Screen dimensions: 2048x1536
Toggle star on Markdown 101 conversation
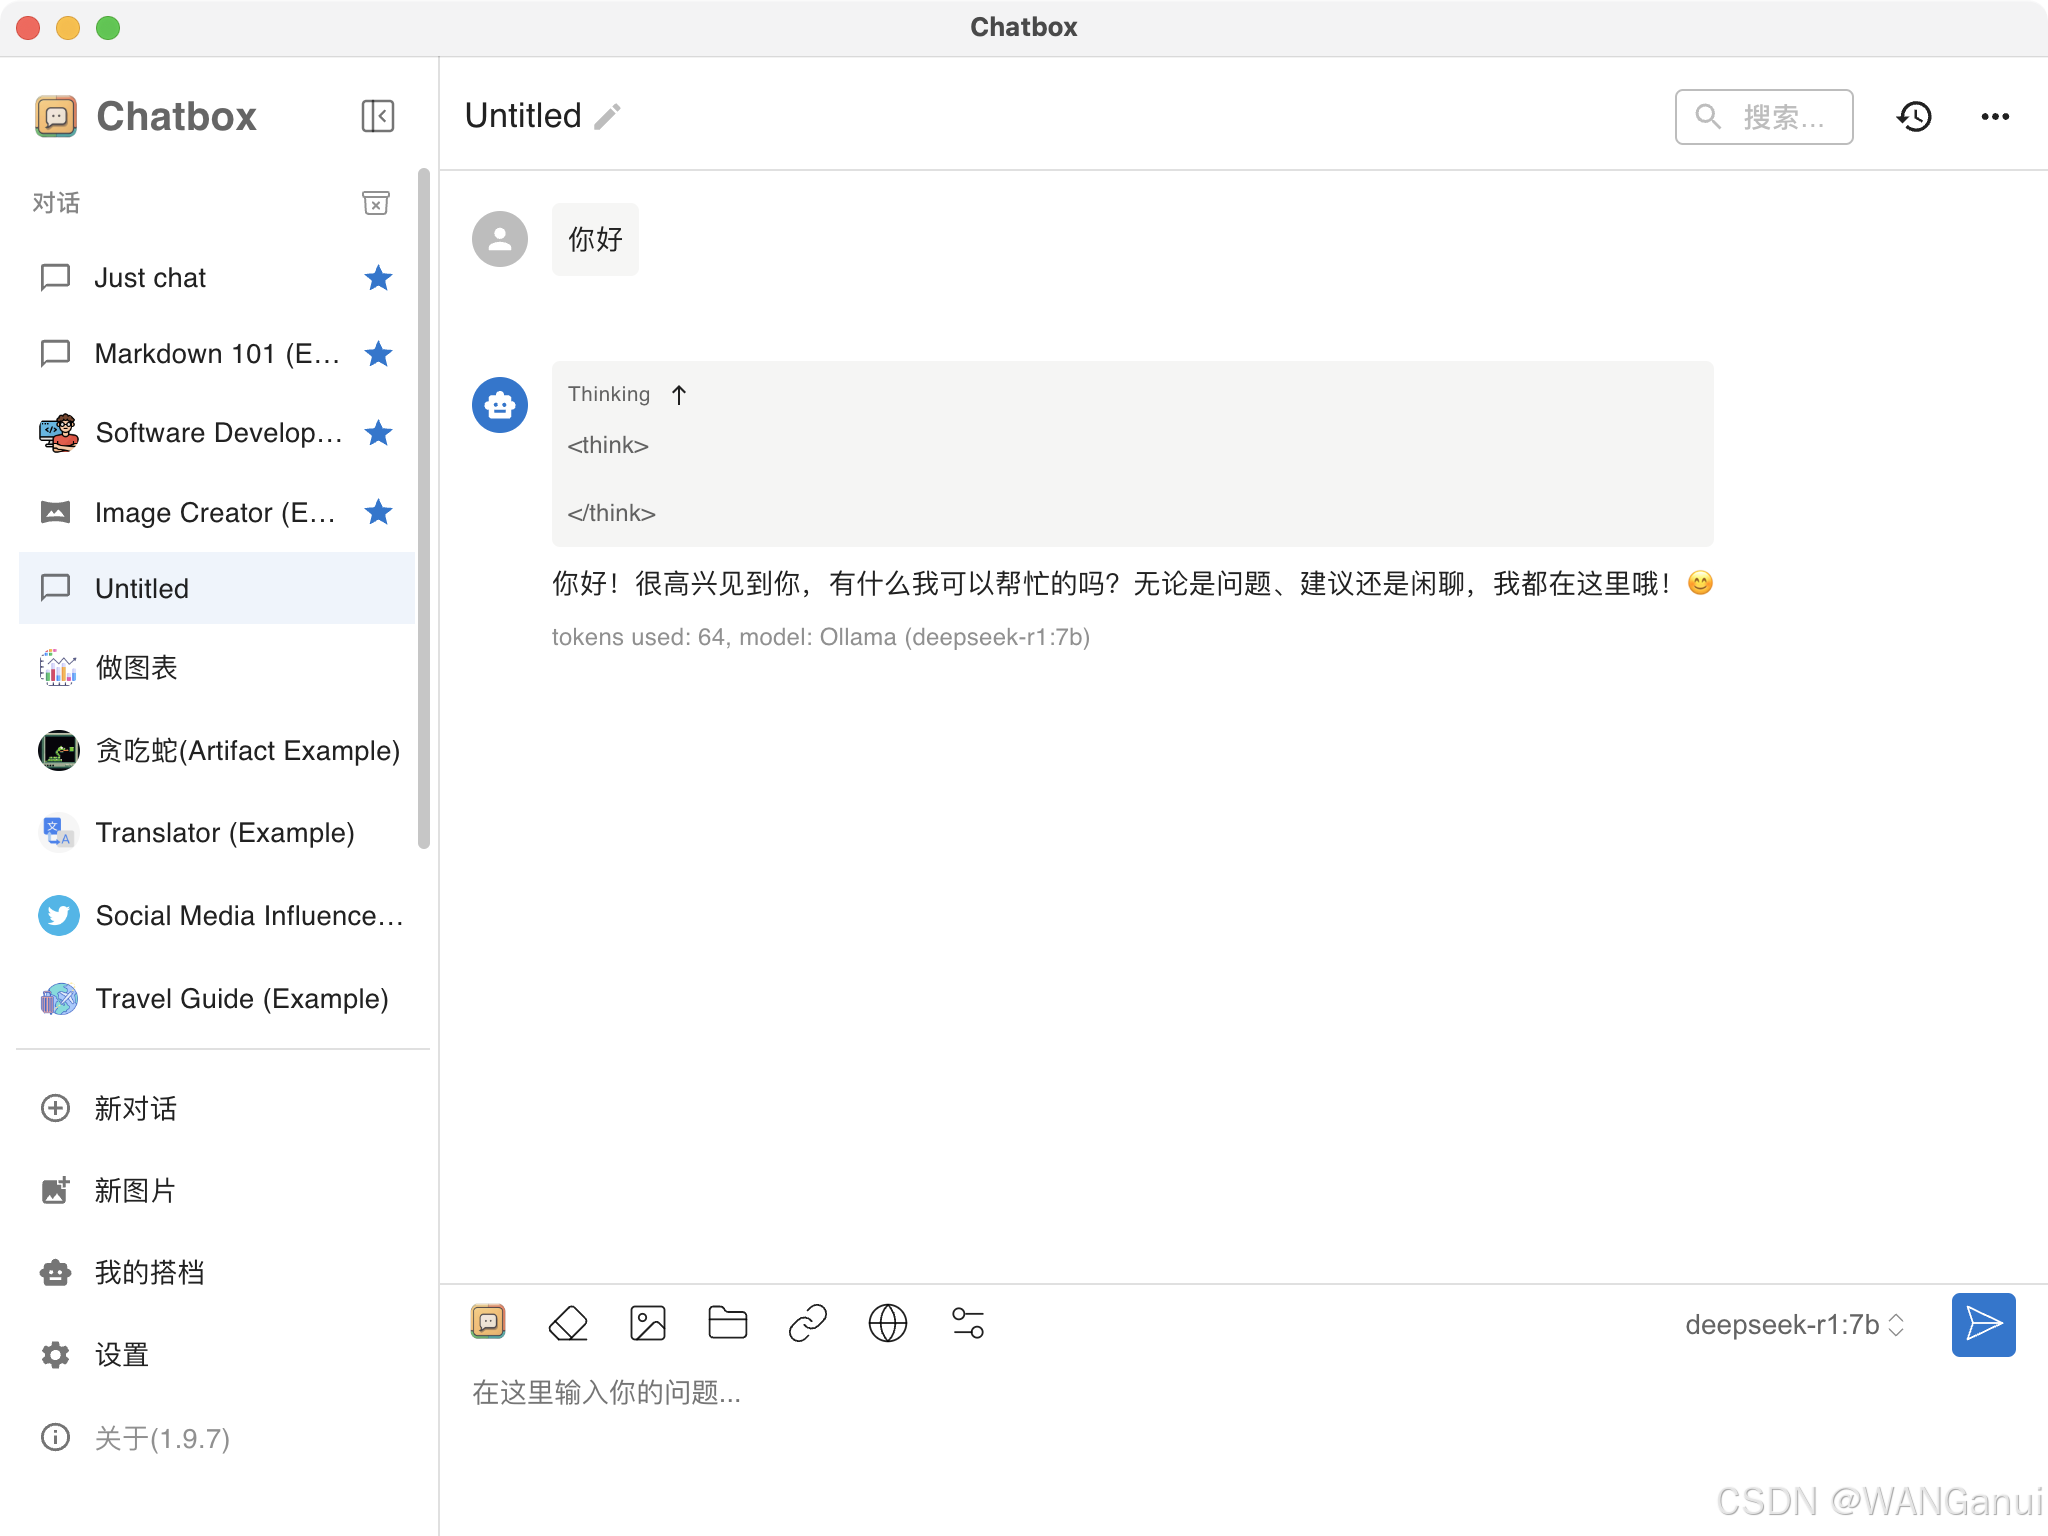coord(378,354)
